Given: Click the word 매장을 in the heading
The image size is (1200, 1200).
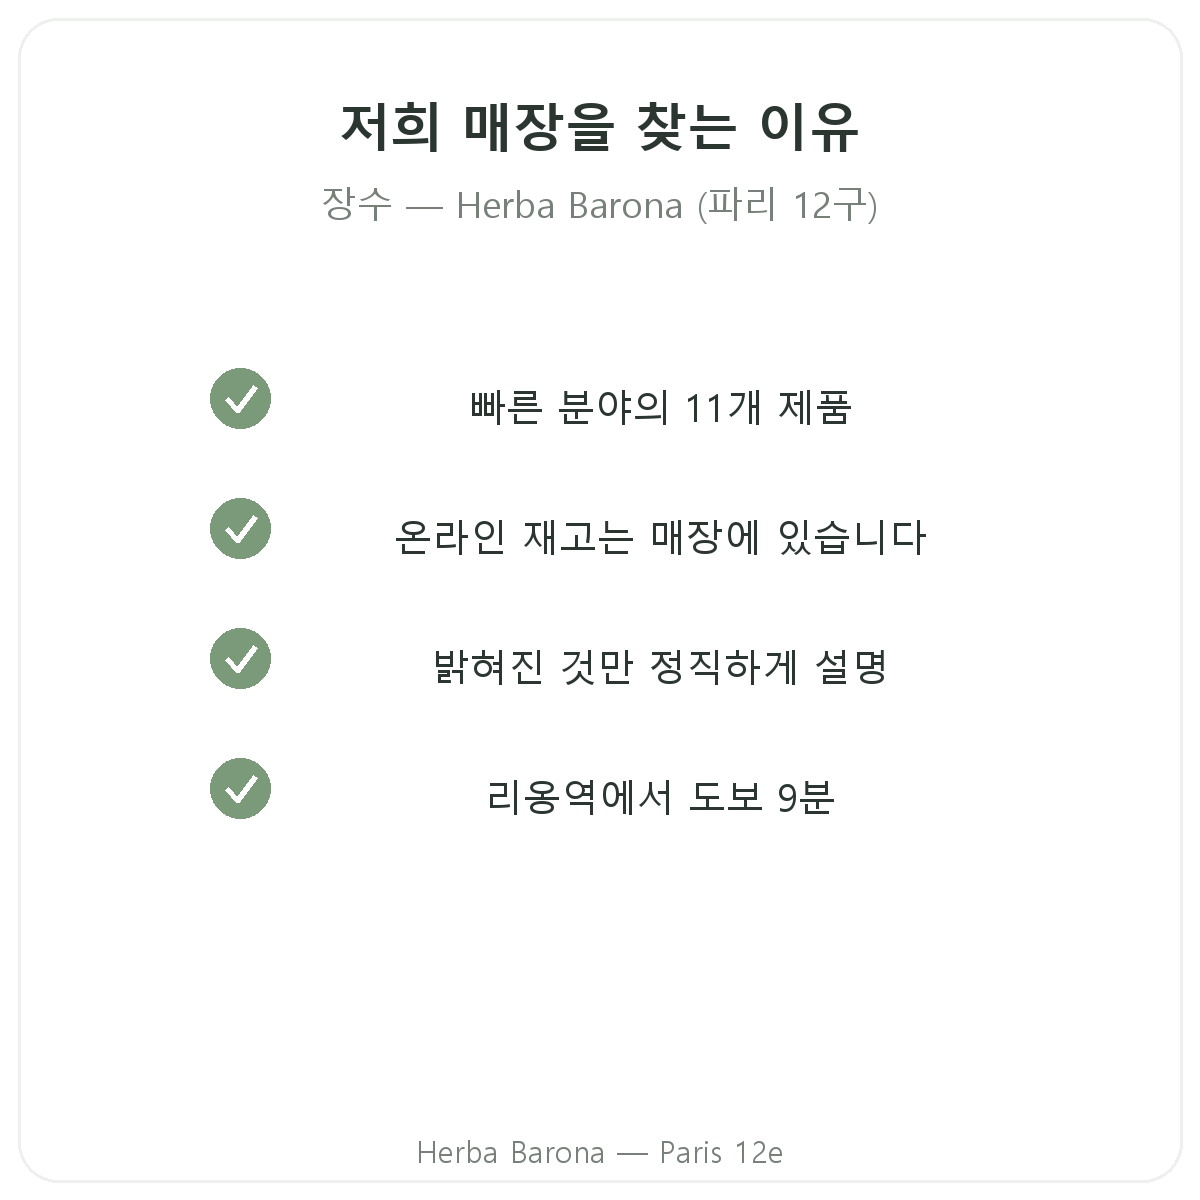Looking at the screenshot, I should point(536,127).
